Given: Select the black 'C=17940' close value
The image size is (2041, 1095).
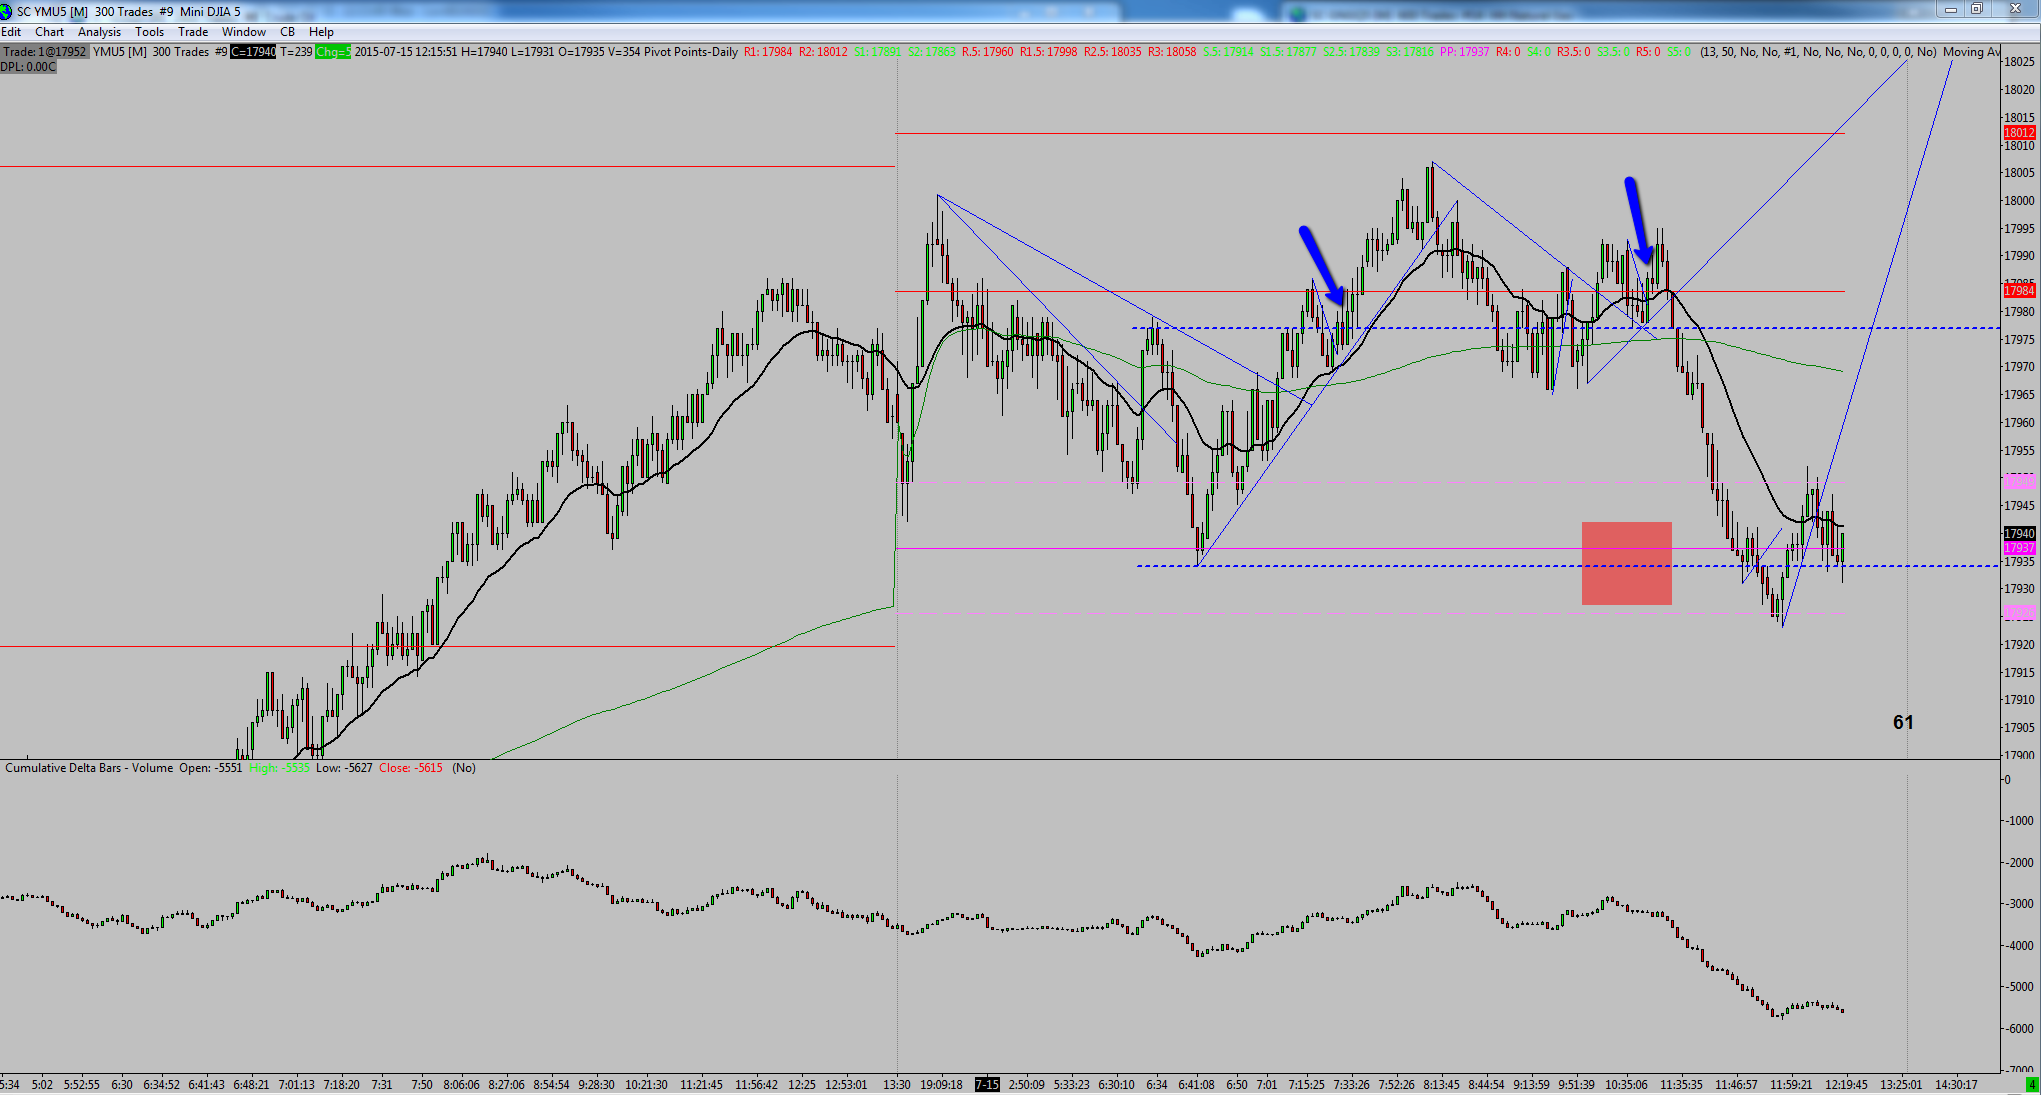Looking at the screenshot, I should point(253,52).
